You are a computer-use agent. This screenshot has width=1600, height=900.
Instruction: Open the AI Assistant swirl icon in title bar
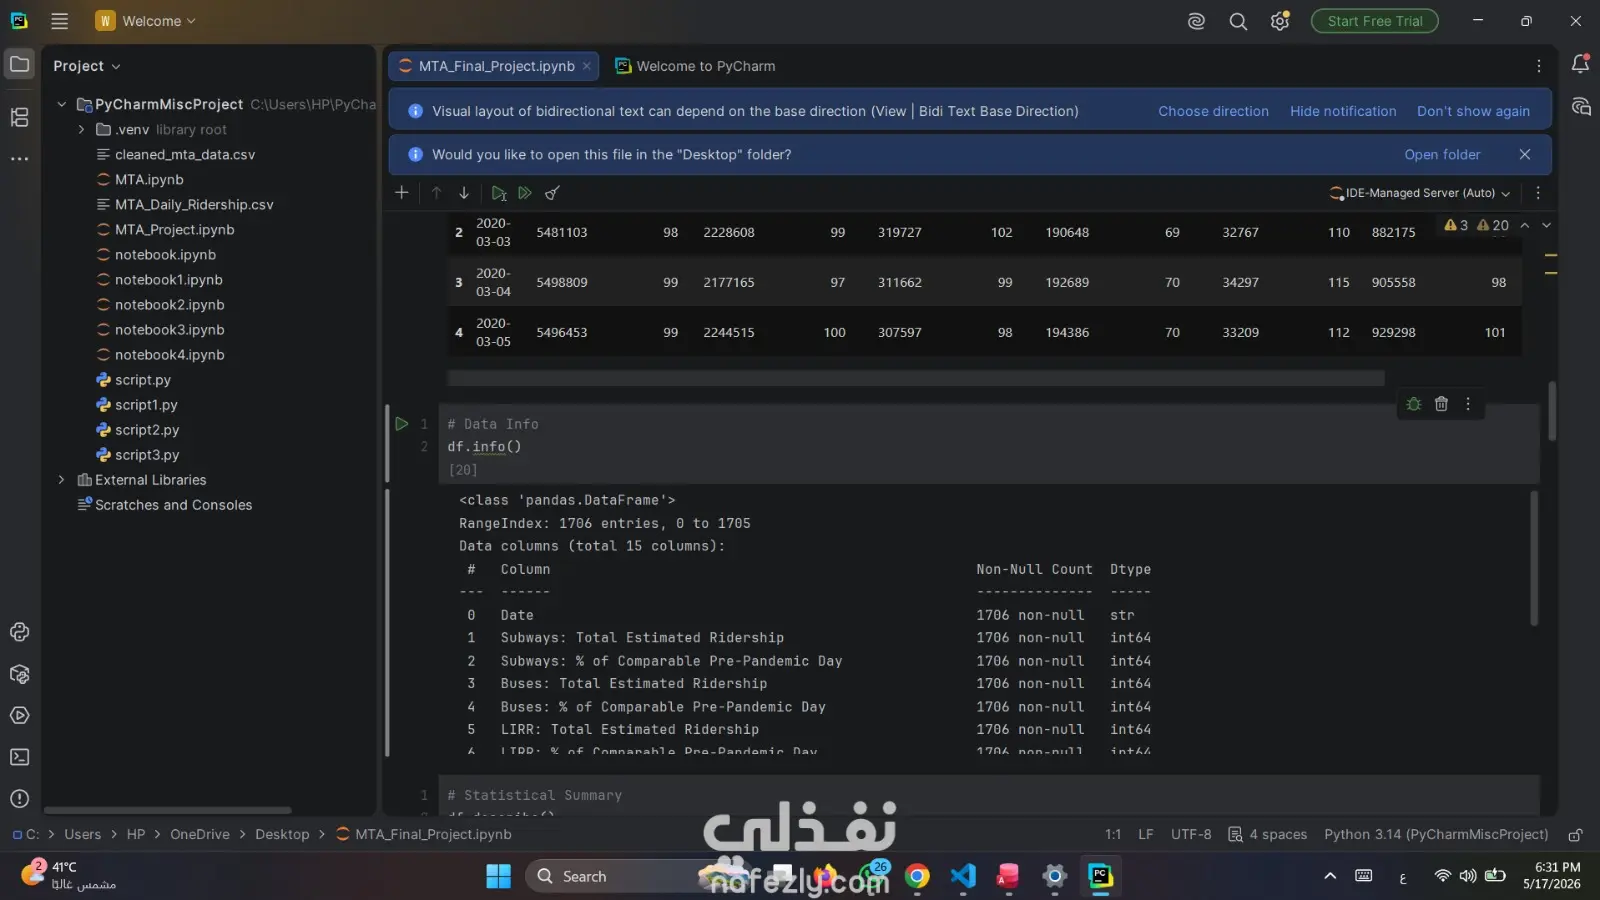point(1196,21)
